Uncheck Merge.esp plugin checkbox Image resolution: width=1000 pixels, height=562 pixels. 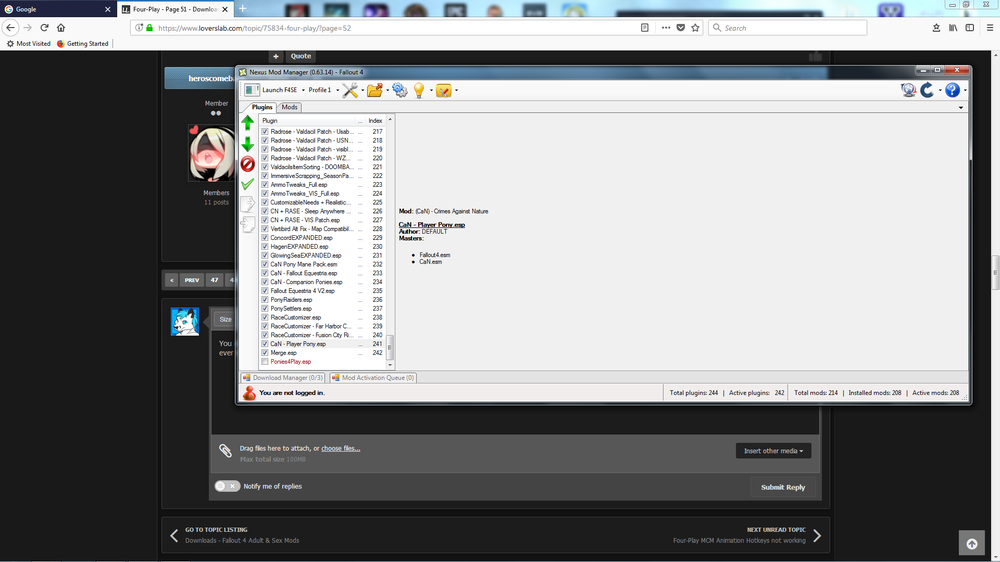pos(265,353)
